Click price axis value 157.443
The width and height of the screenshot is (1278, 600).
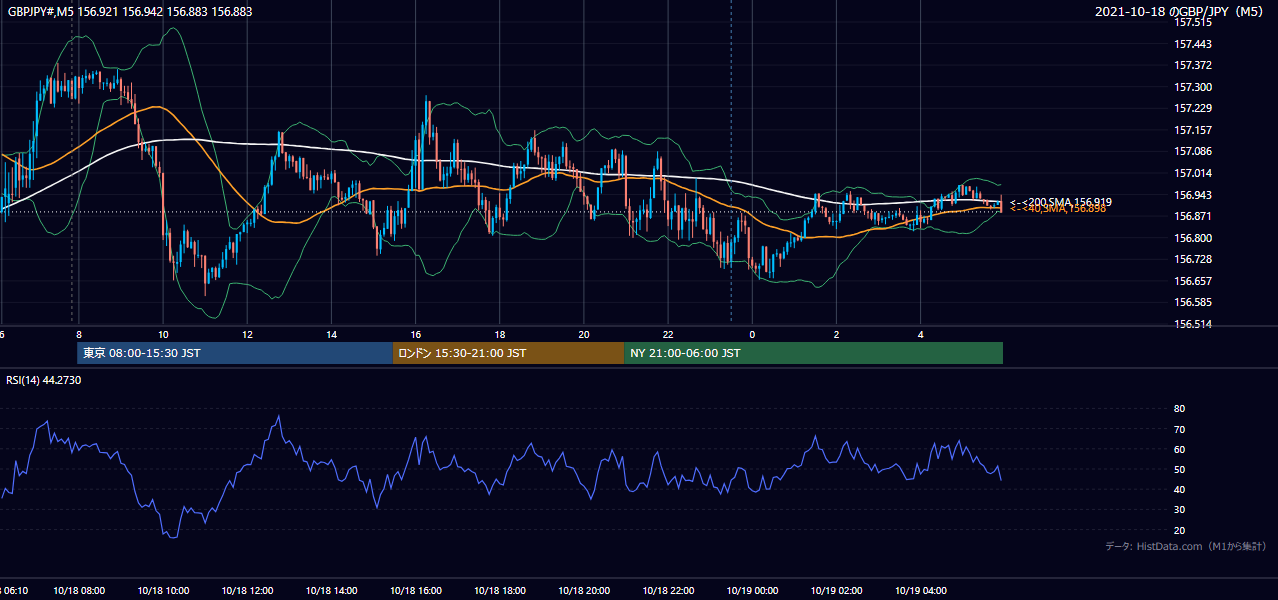1192,44
